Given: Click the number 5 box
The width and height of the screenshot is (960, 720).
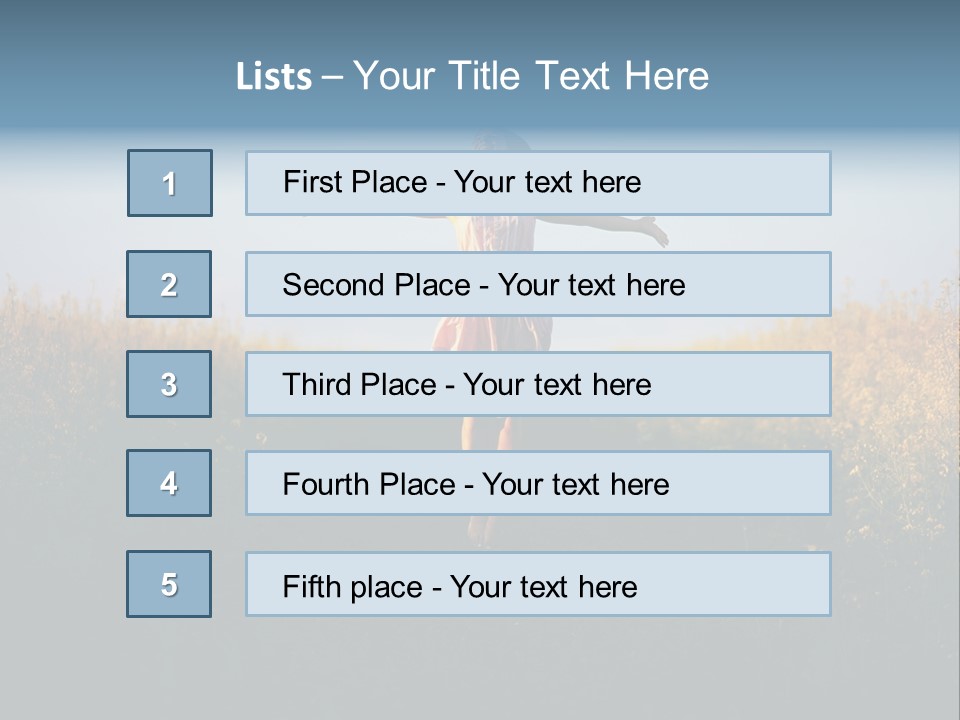Looking at the screenshot, I should click(x=169, y=584).
